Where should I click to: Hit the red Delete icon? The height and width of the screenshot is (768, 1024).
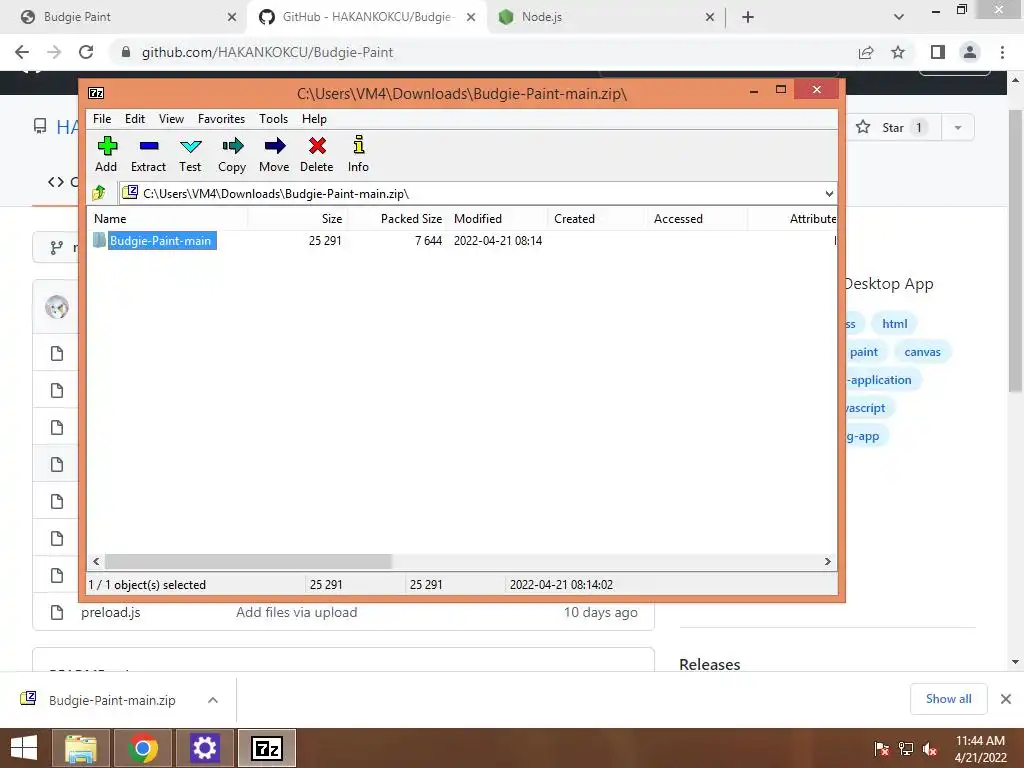pyautogui.click(x=317, y=154)
